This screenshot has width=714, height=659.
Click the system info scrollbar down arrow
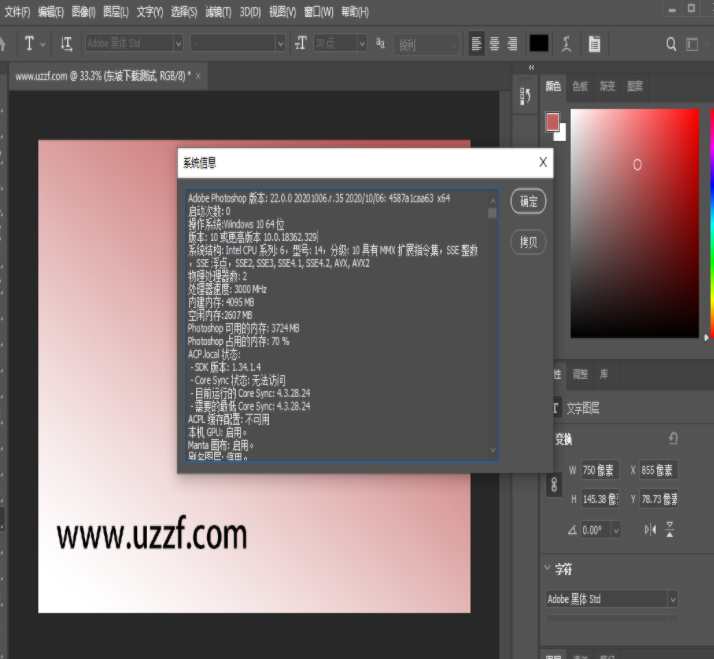[x=493, y=450]
